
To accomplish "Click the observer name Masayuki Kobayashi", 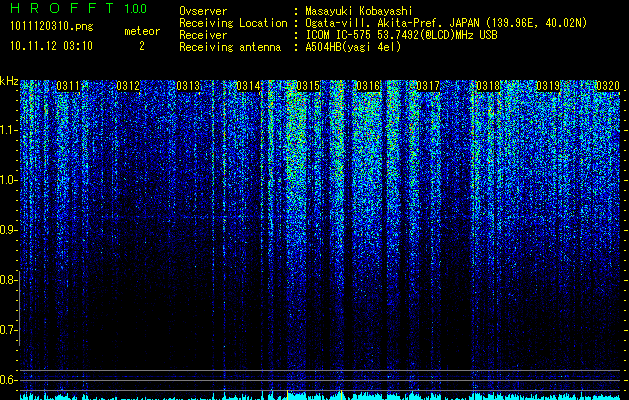I will tap(359, 11).
